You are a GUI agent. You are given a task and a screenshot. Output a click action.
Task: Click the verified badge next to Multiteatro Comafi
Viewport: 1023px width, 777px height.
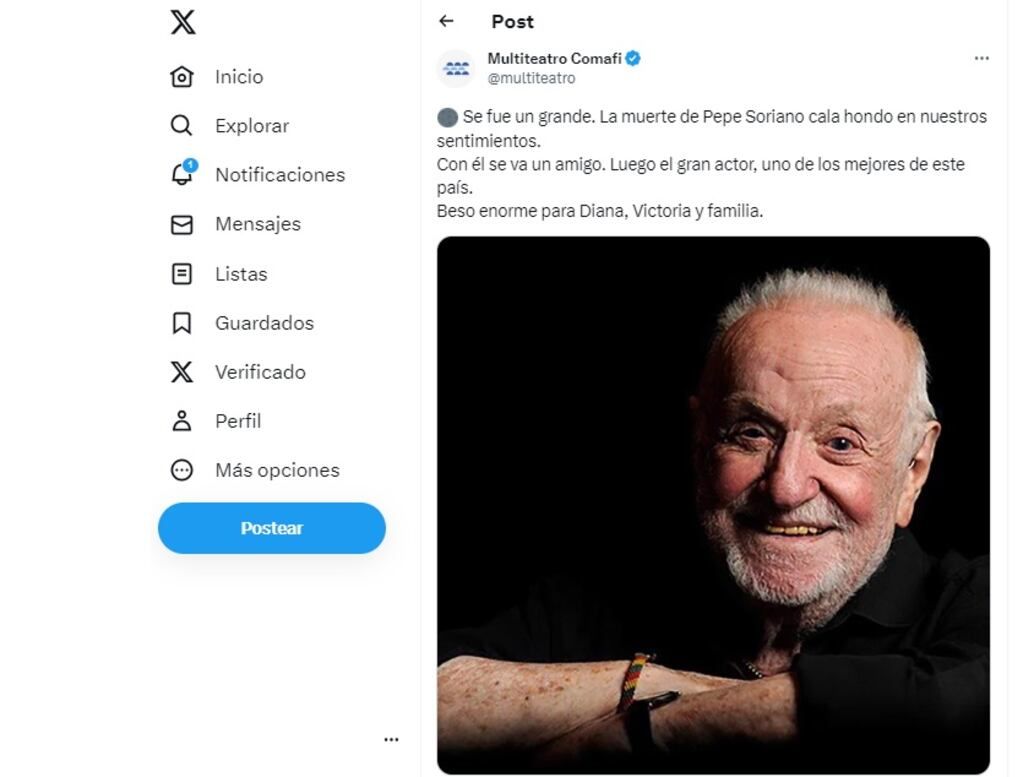point(631,58)
